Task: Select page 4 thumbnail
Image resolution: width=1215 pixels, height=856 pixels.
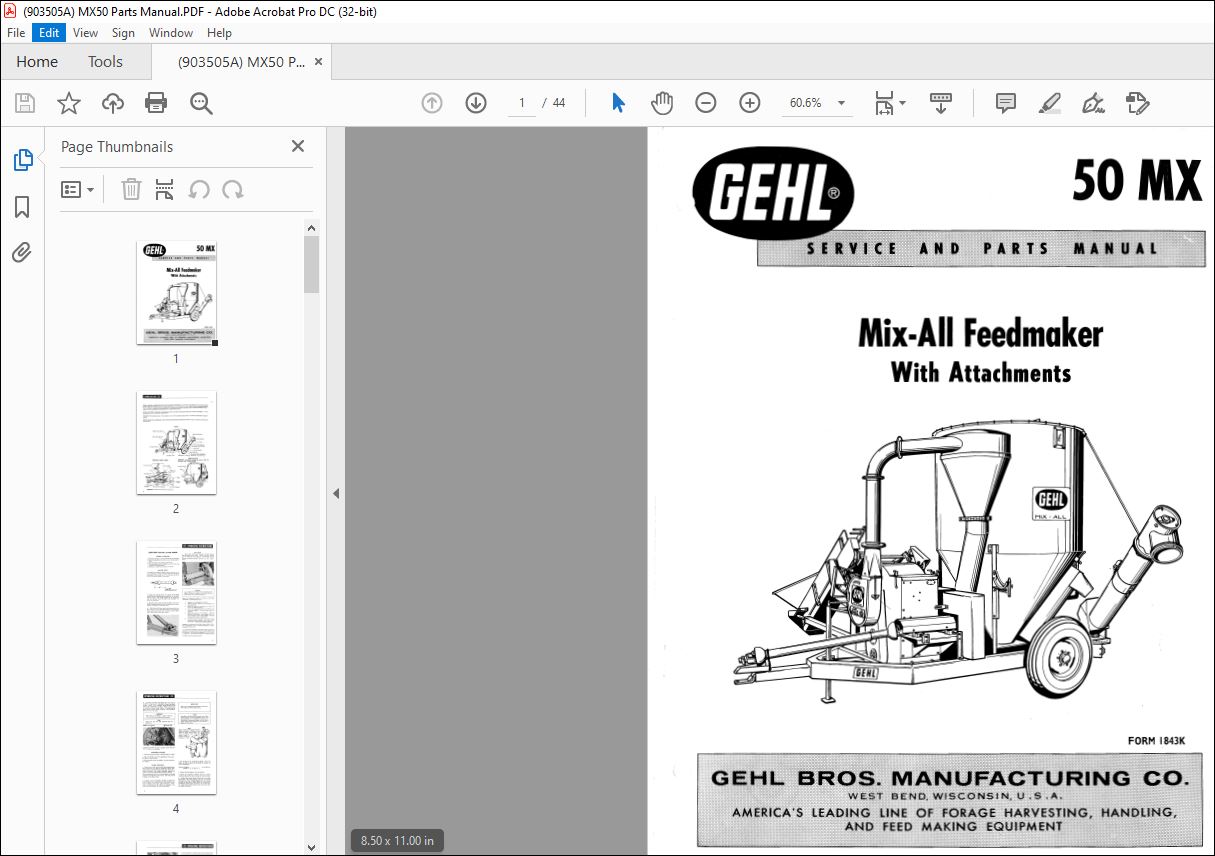Action: pos(176,743)
